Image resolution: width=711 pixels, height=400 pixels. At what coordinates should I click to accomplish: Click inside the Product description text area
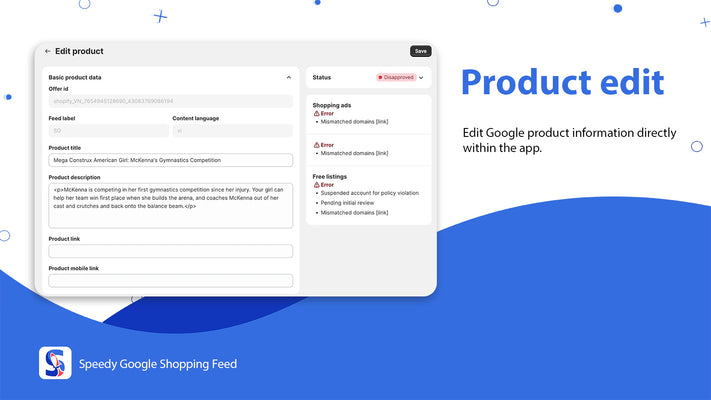(x=170, y=204)
